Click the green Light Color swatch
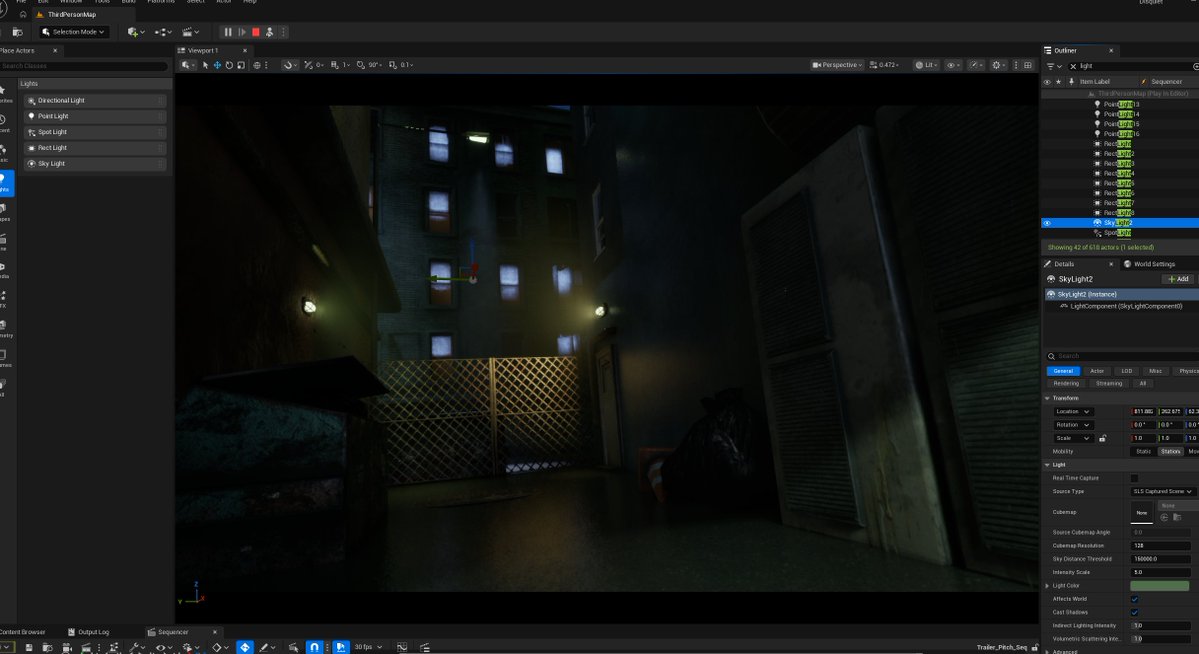The height and width of the screenshot is (654, 1199). [x=1160, y=586]
